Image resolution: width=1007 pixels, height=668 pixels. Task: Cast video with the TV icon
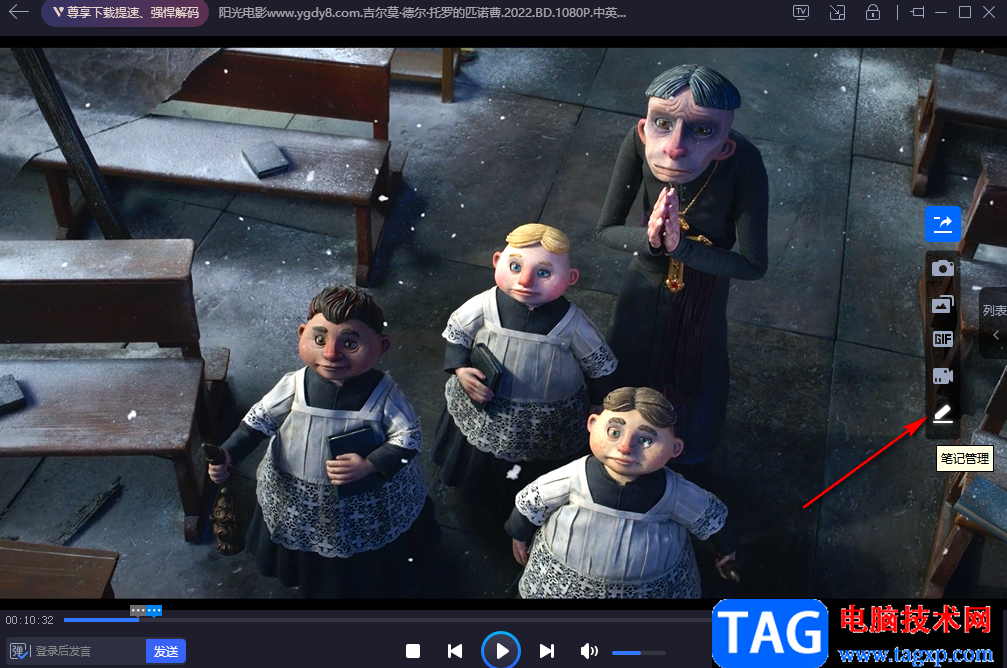801,12
